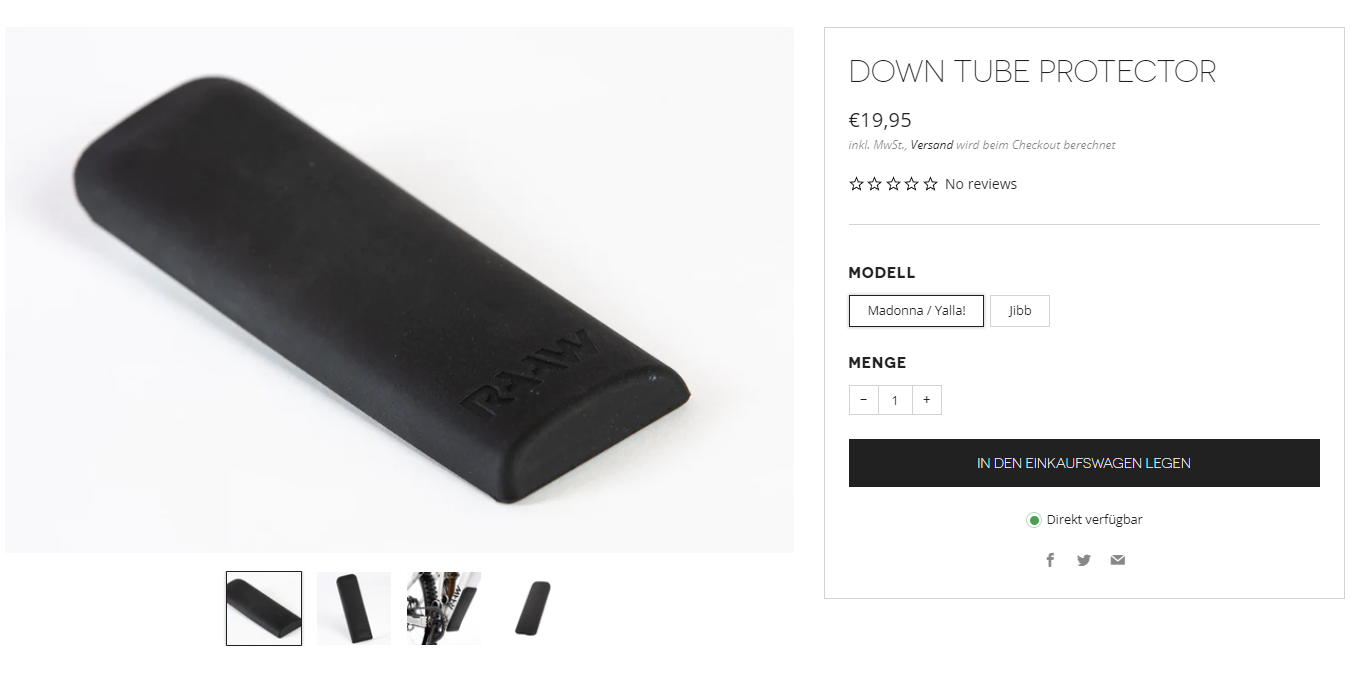Select first thumbnail of angled protector

pos(264,608)
